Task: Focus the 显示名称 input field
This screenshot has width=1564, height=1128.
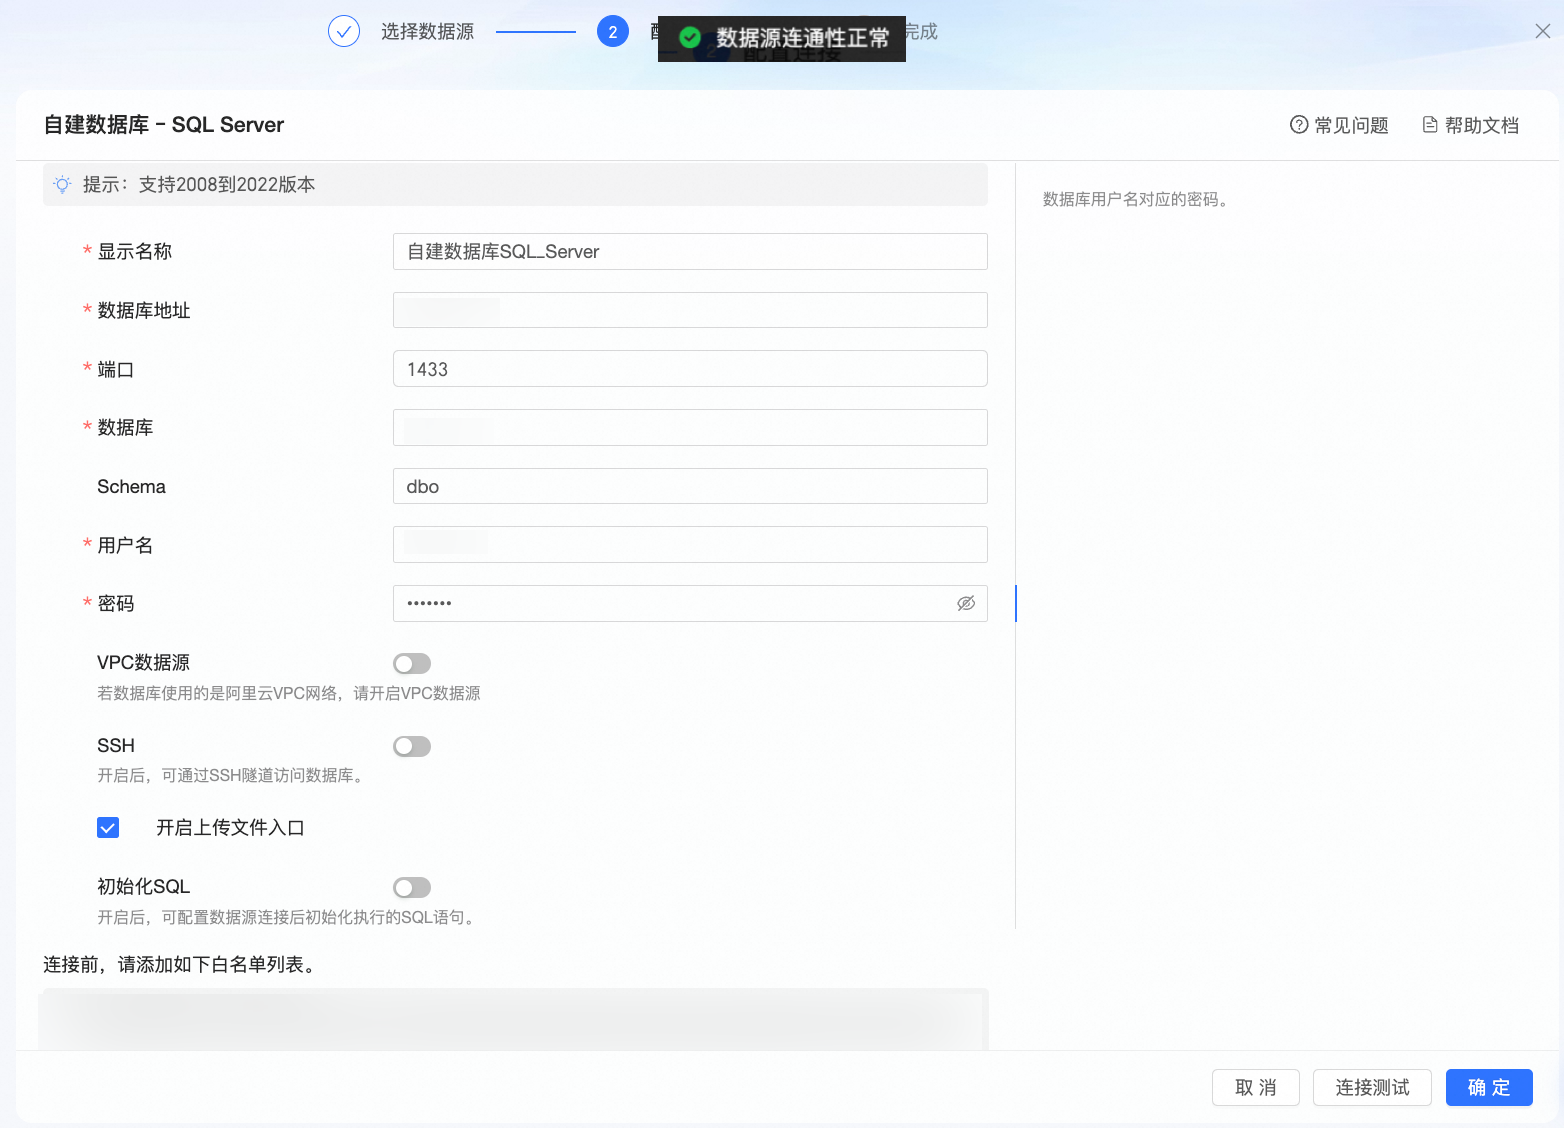Action: (x=690, y=251)
